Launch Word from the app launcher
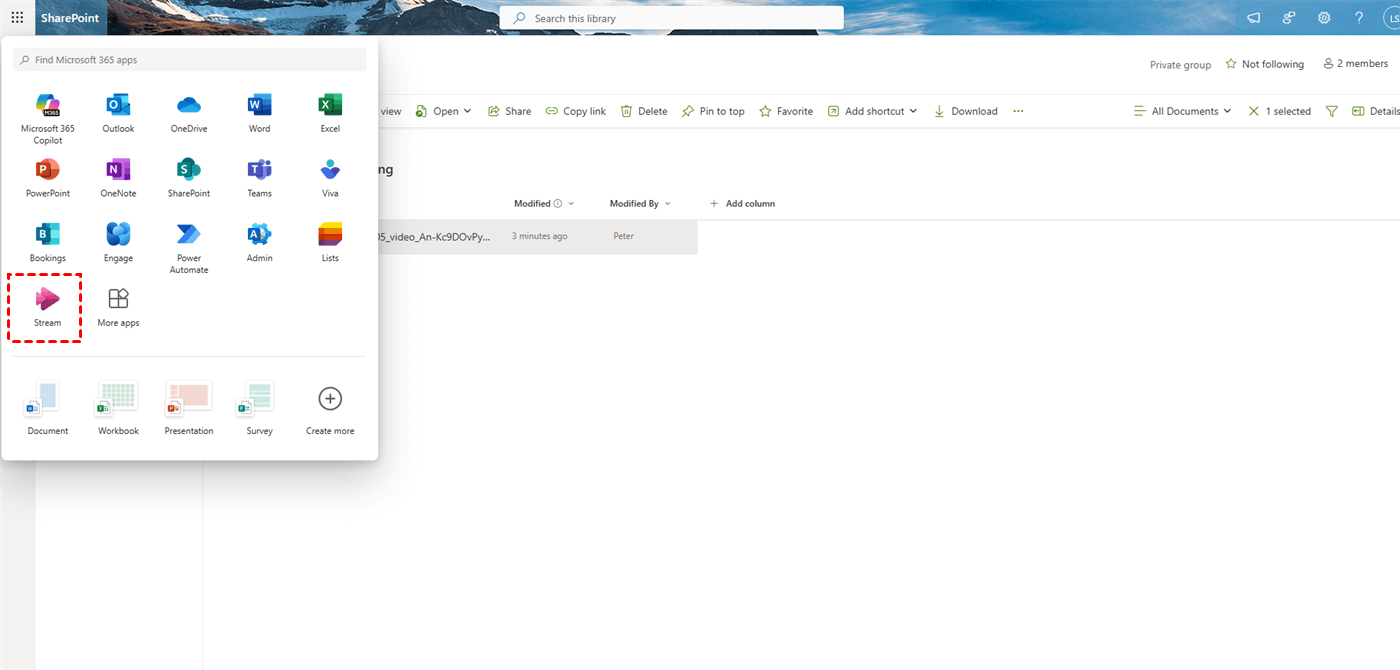 point(259,114)
